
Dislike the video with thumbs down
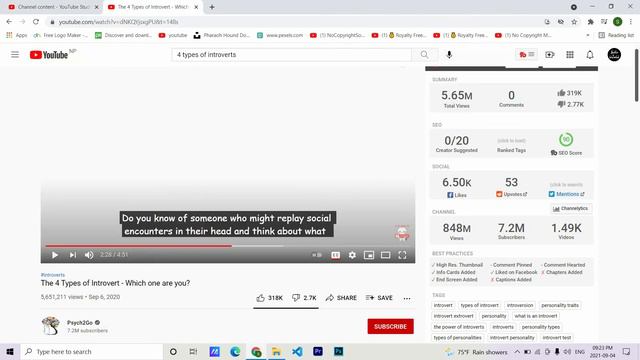click(304, 298)
